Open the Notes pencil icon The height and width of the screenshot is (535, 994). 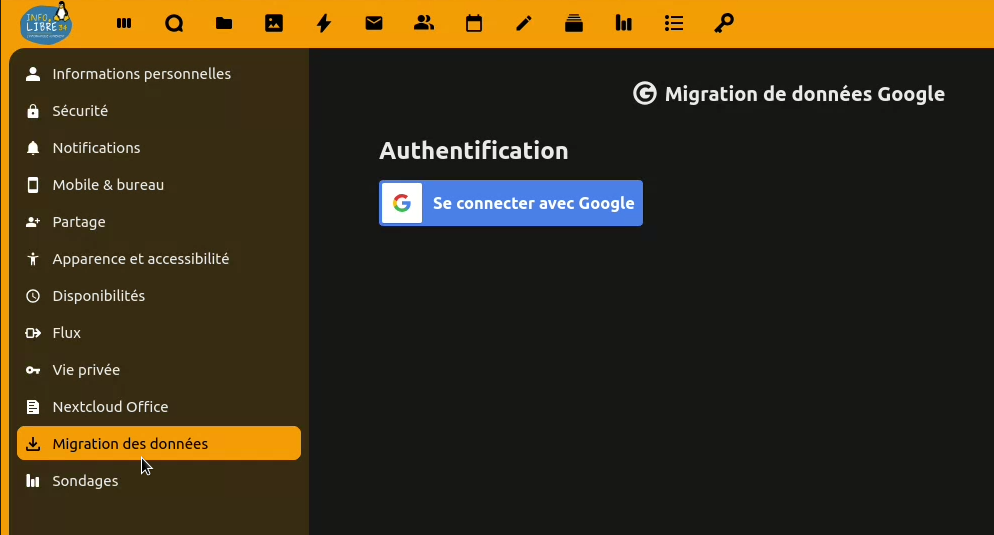(524, 23)
